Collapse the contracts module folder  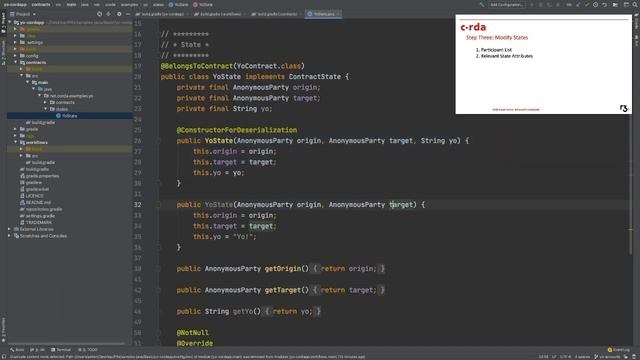pos(16,62)
